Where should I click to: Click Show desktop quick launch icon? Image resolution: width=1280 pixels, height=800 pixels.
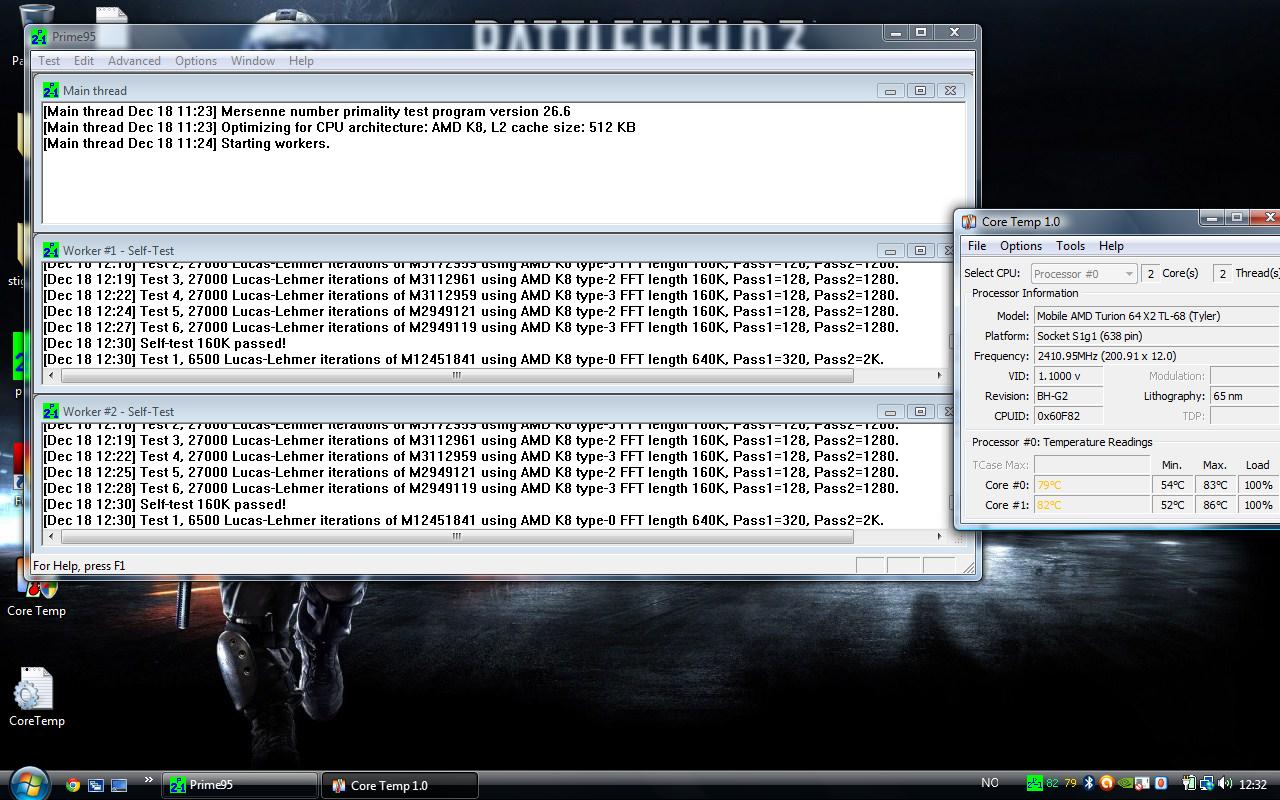pos(119,785)
